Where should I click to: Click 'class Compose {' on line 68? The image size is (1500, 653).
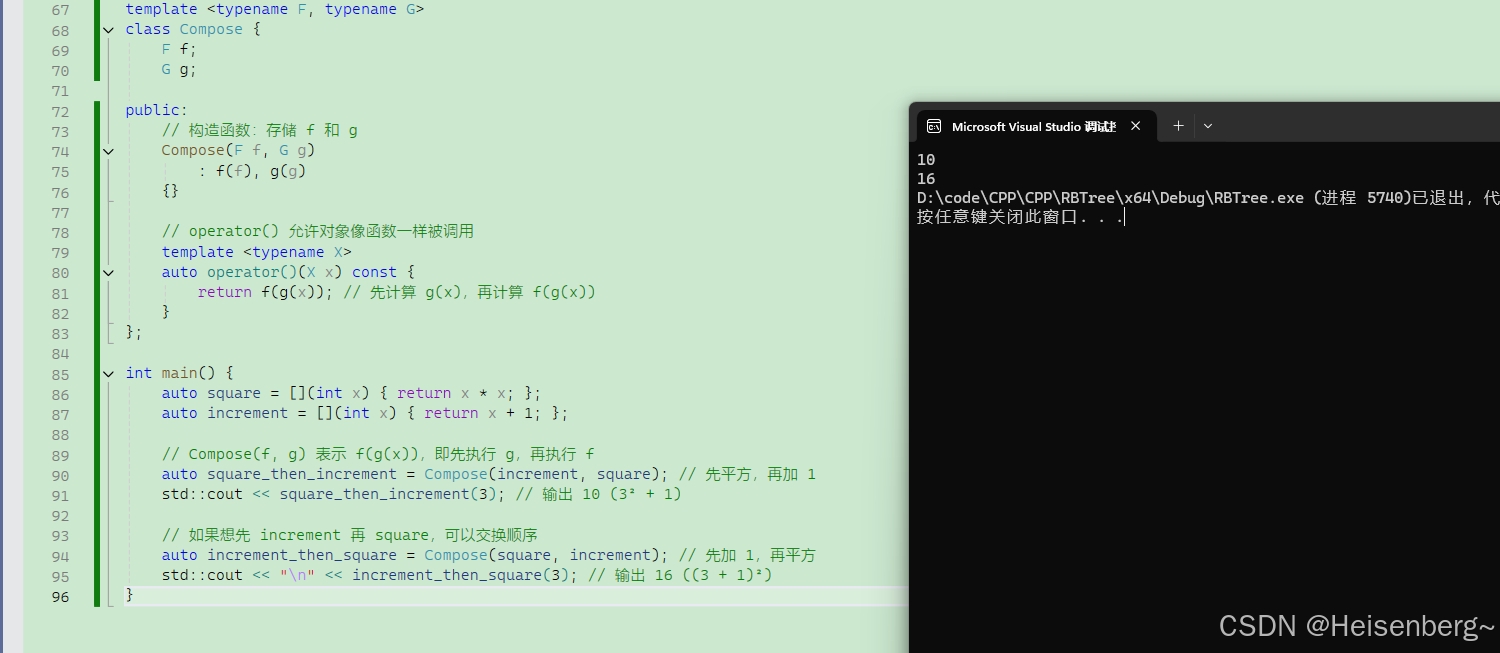coord(193,30)
